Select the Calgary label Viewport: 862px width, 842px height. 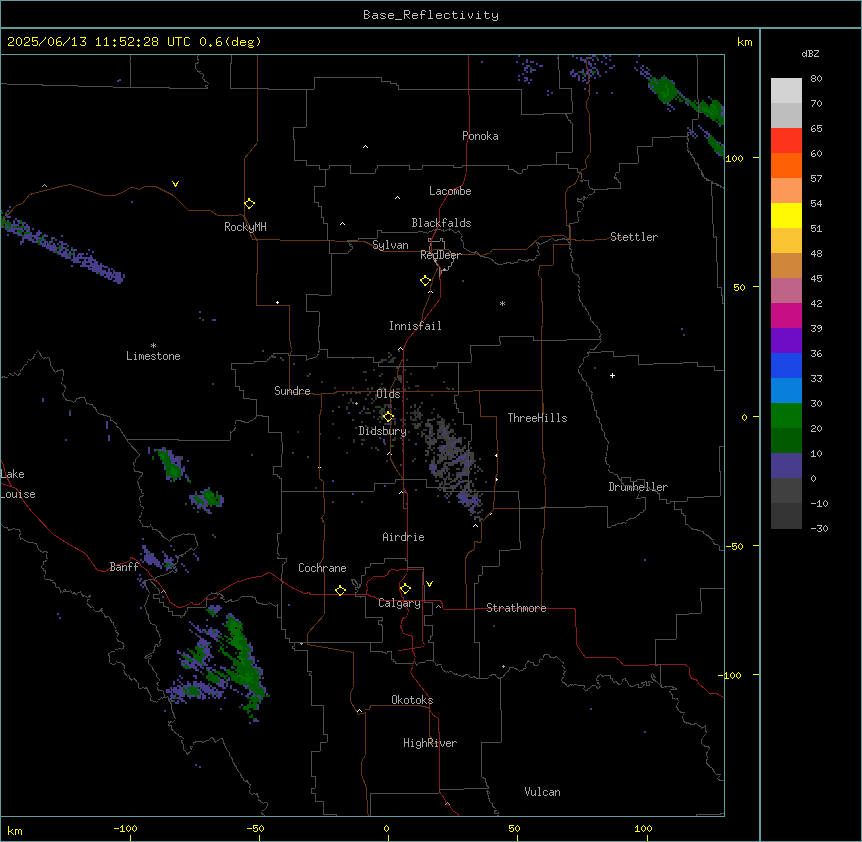(x=399, y=603)
